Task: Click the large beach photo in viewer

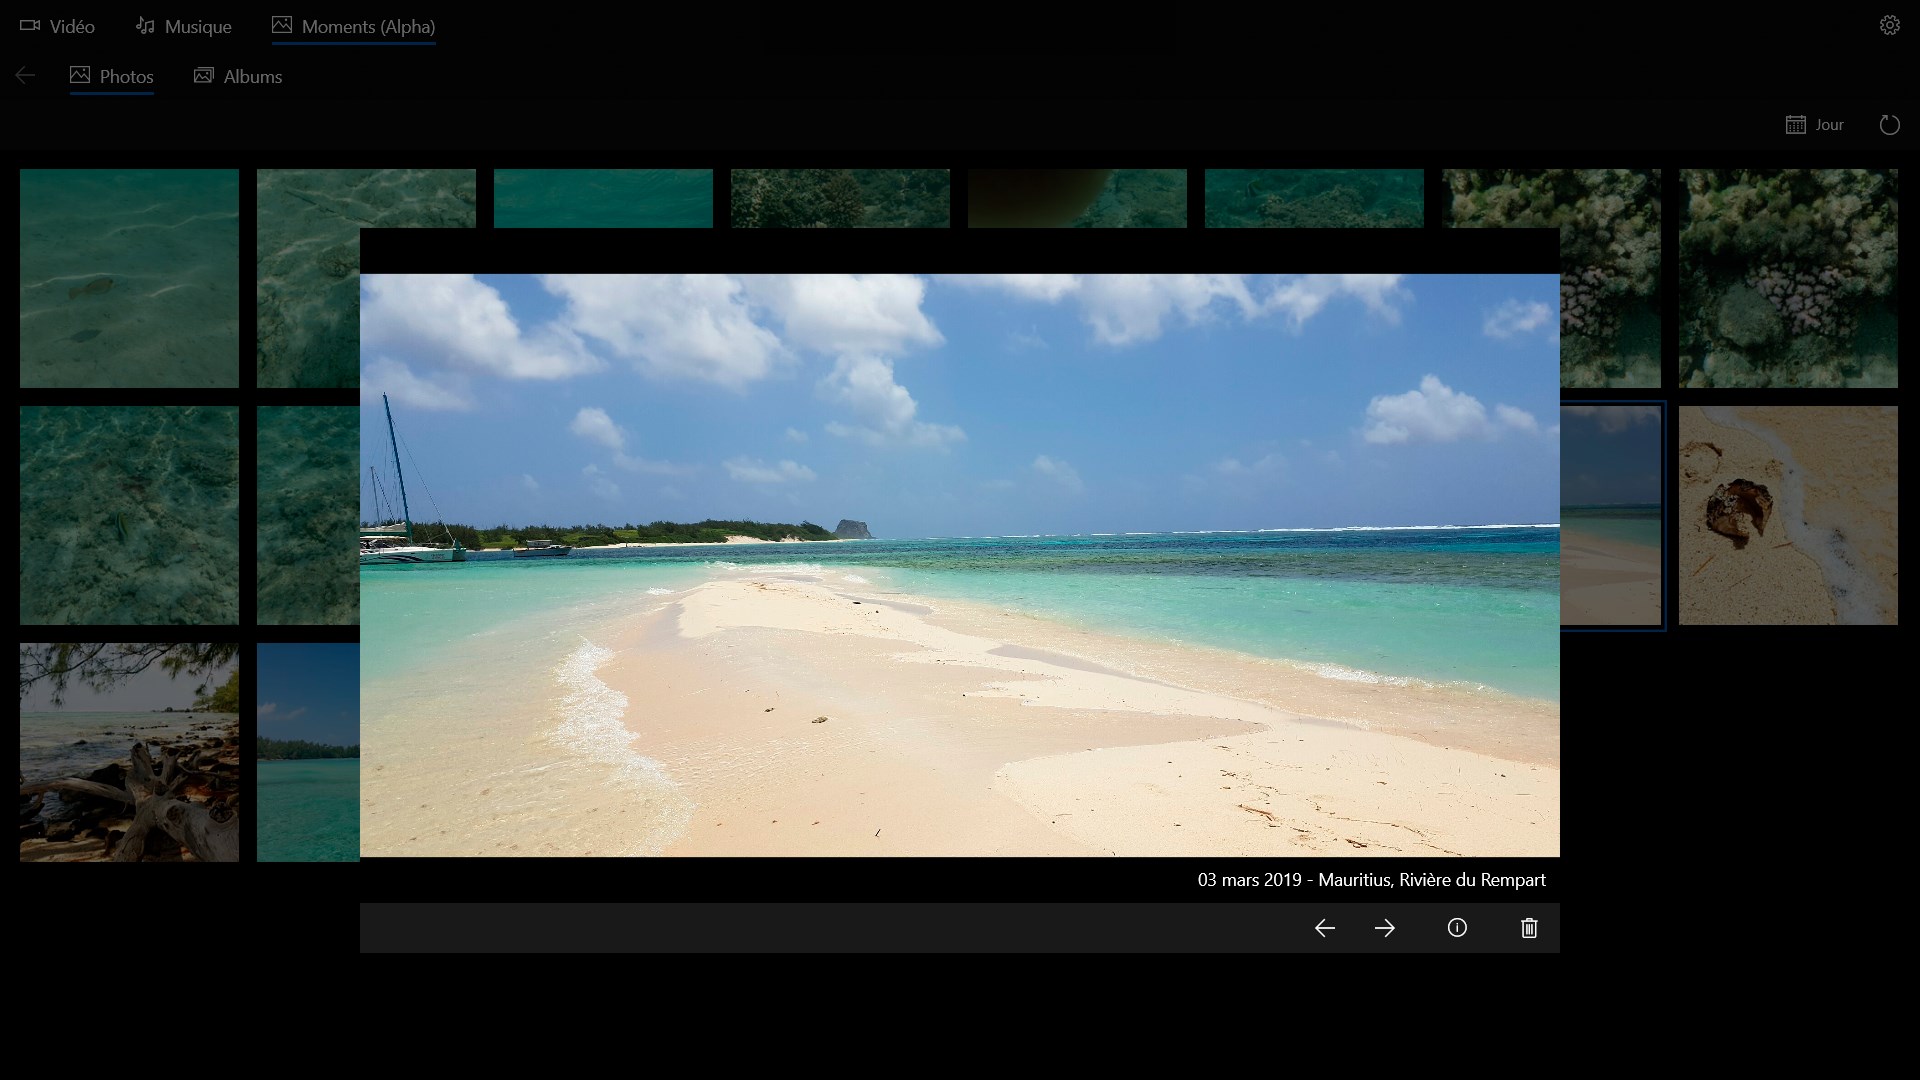Action: tap(959, 565)
